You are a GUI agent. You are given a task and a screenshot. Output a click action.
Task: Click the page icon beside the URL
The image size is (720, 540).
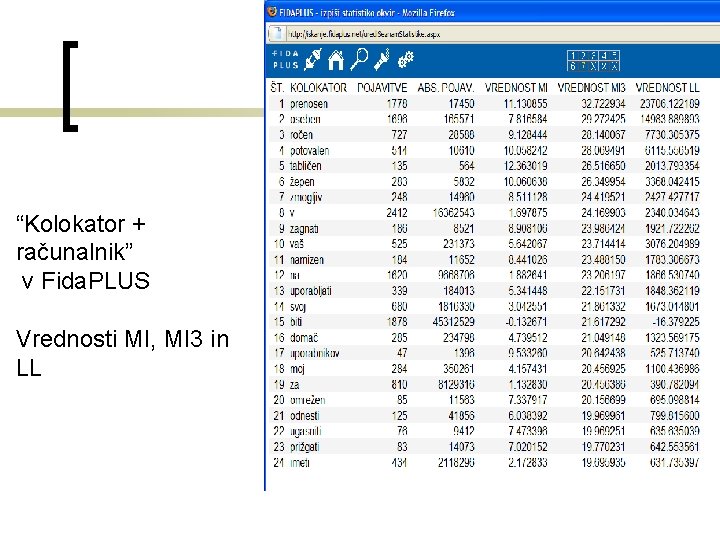[276, 34]
